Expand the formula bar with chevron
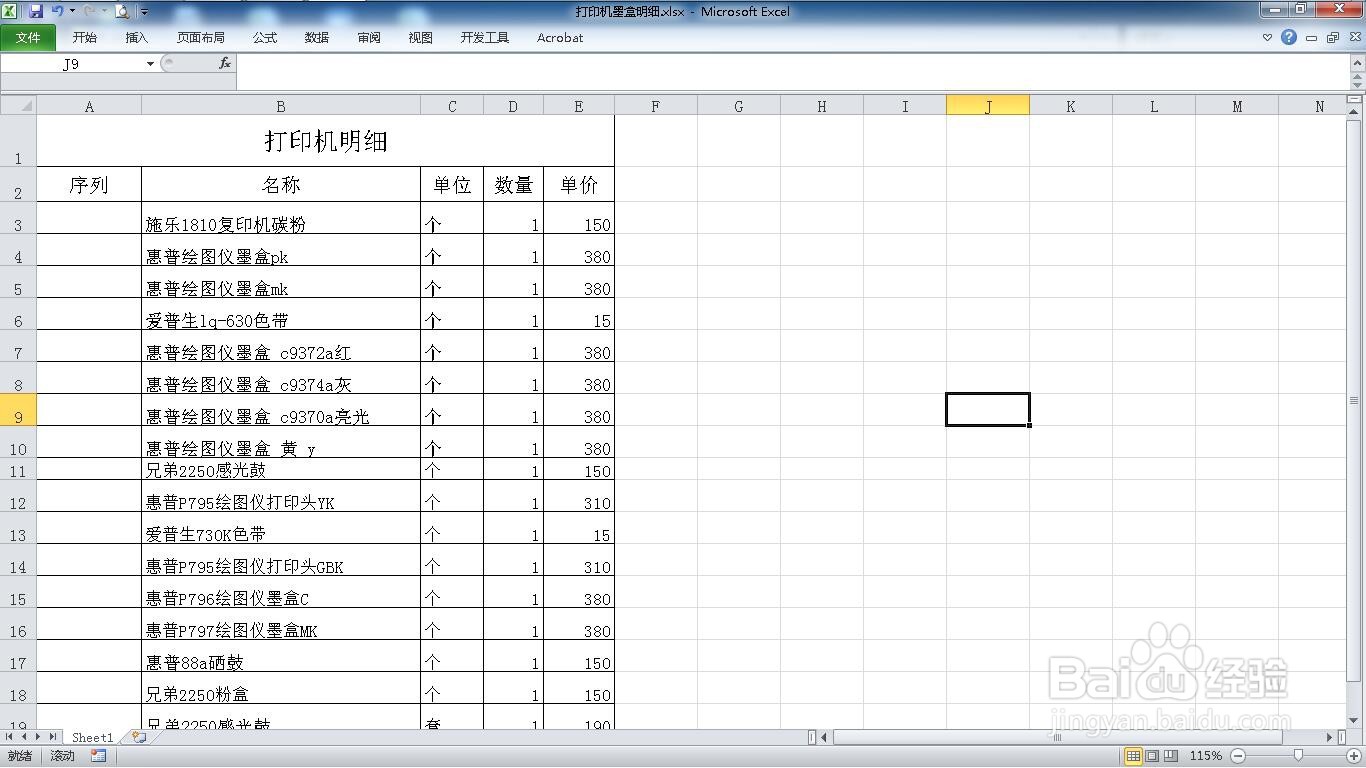The height and width of the screenshot is (768, 1366). click(x=1357, y=61)
